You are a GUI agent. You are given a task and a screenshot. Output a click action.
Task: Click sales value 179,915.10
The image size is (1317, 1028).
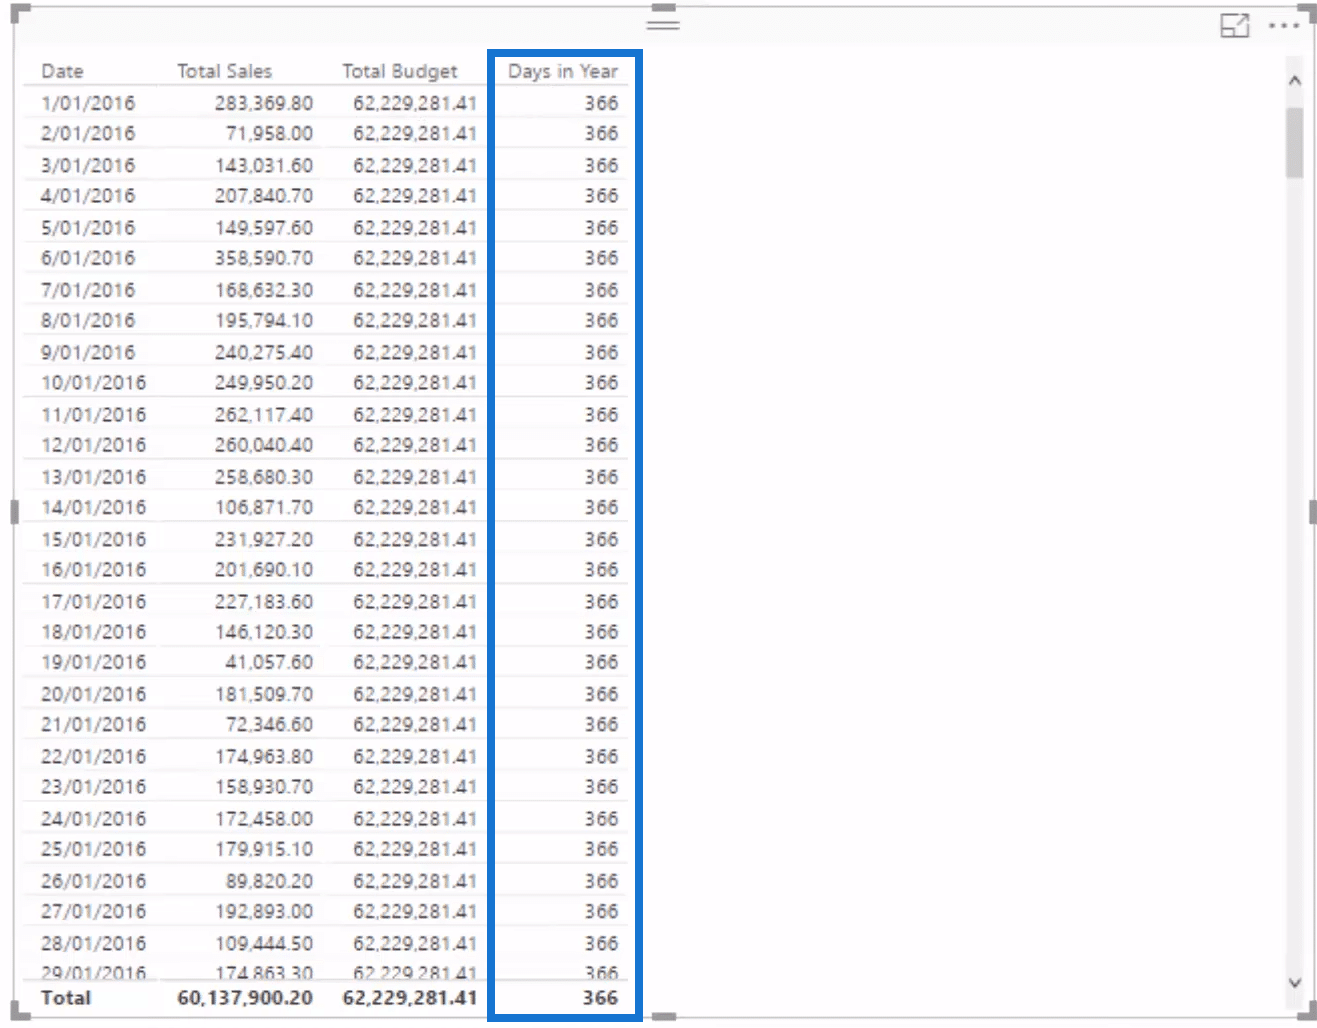point(263,848)
